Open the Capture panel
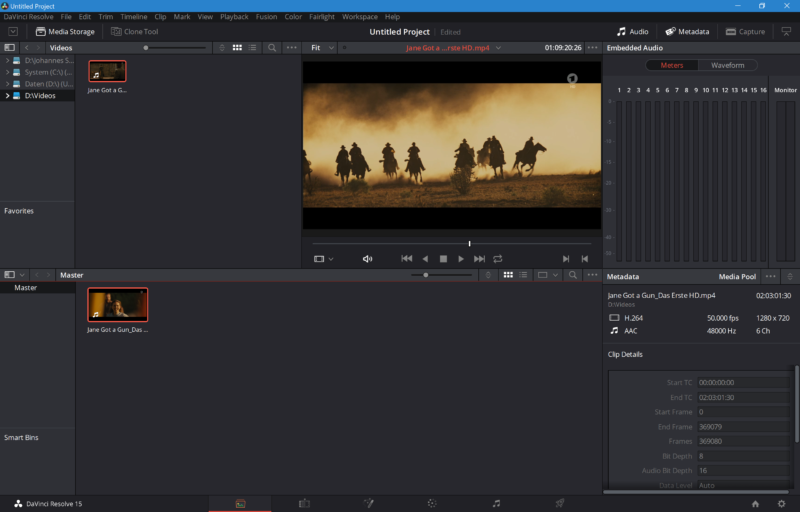This screenshot has height=512, width=800. pyautogui.click(x=745, y=32)
